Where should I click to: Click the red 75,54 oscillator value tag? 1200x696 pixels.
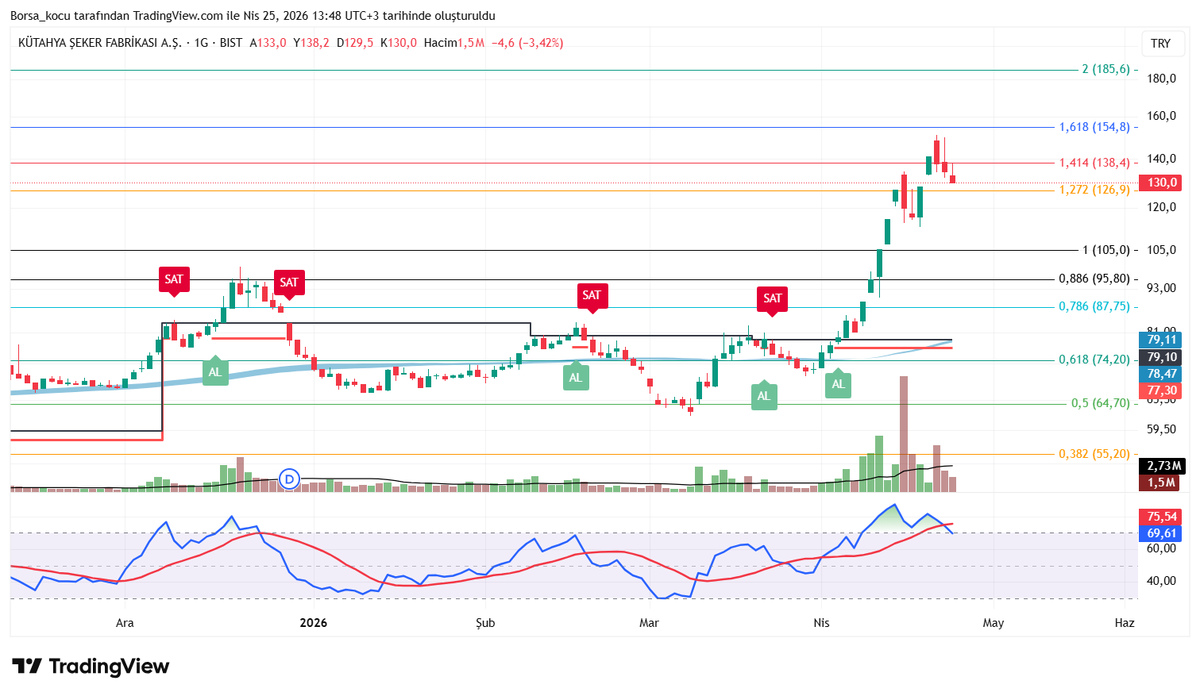(1162, 517)
